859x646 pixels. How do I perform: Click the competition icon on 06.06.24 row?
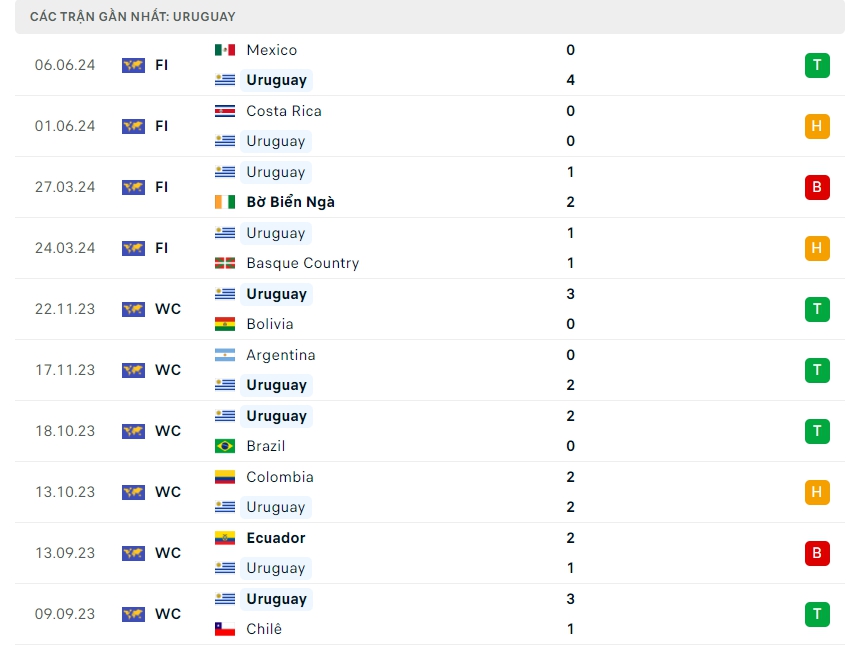point(133,65)
